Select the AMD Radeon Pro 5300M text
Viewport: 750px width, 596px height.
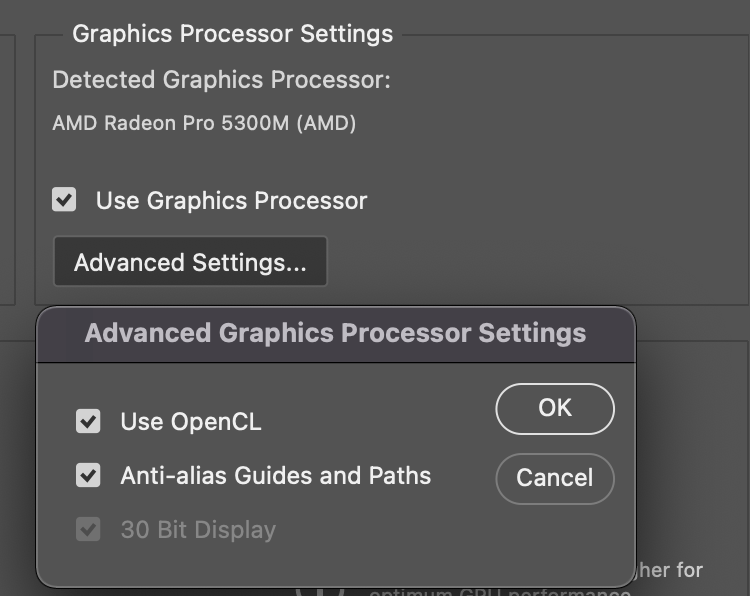point(204,124)
